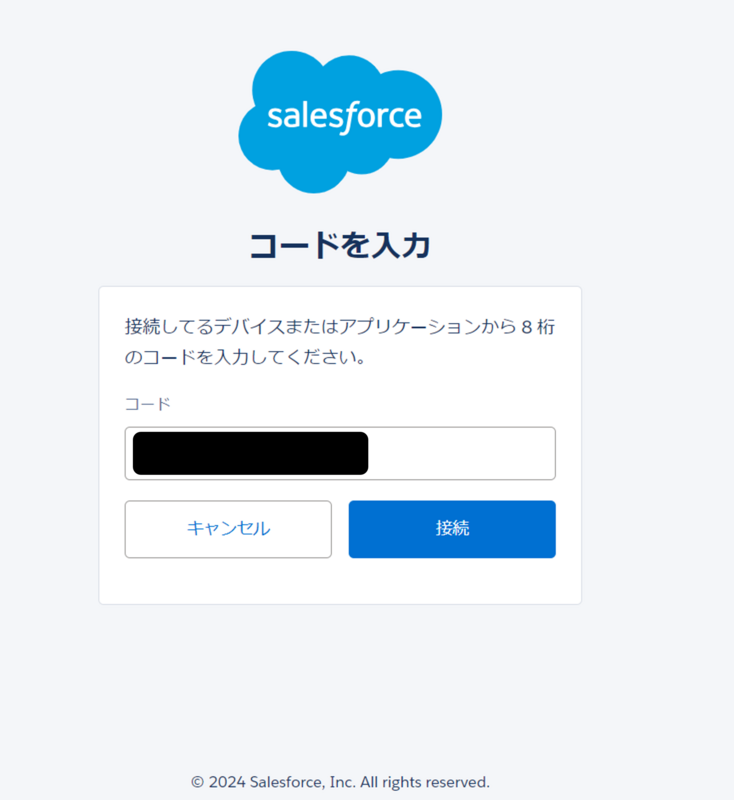Click the キャンセル label text

pyautogui.click(x=228, y=529)
